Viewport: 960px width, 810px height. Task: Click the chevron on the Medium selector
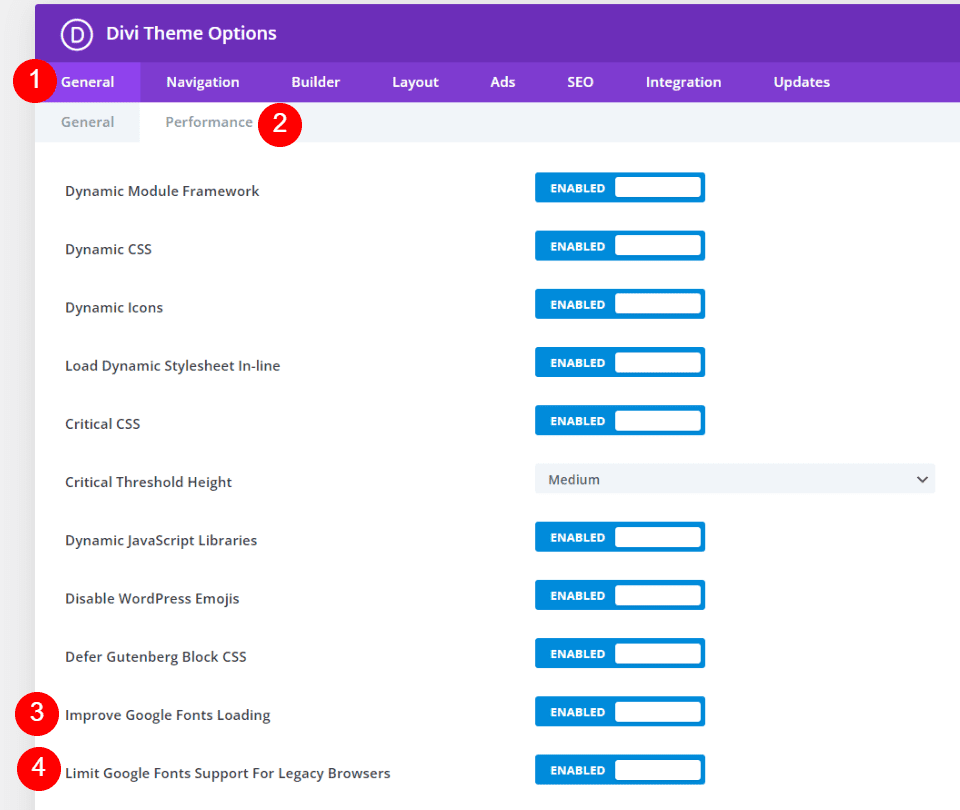922,479
